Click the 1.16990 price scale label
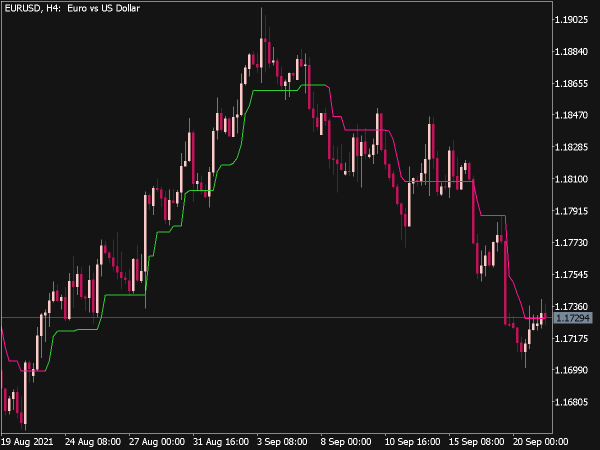Screen dimensions: 600x450 tap(571, 370)
